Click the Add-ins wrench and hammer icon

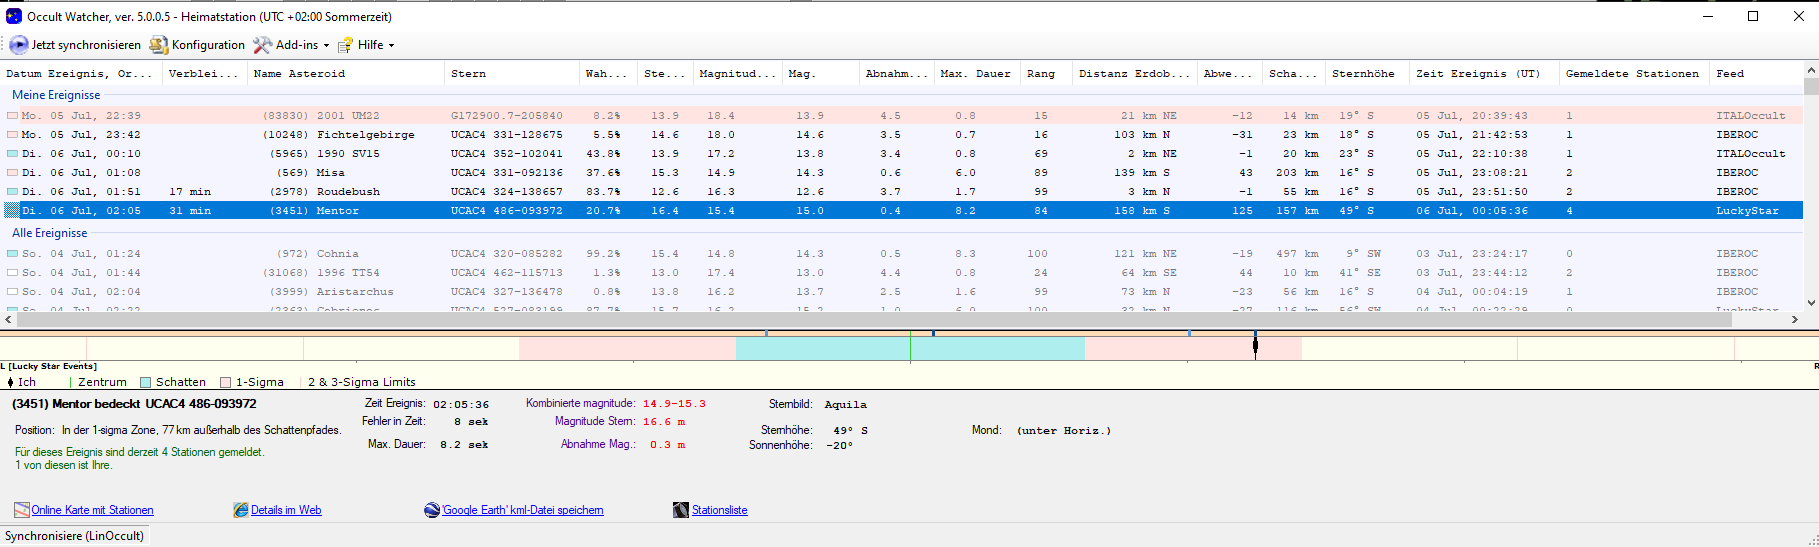point(262,45)
